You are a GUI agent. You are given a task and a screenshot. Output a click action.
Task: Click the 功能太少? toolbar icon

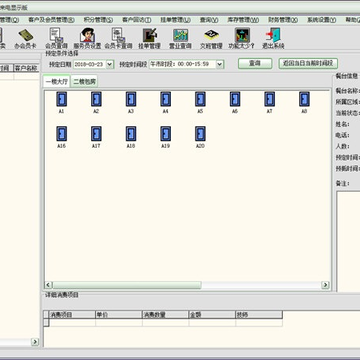click(x=241, y=38)
